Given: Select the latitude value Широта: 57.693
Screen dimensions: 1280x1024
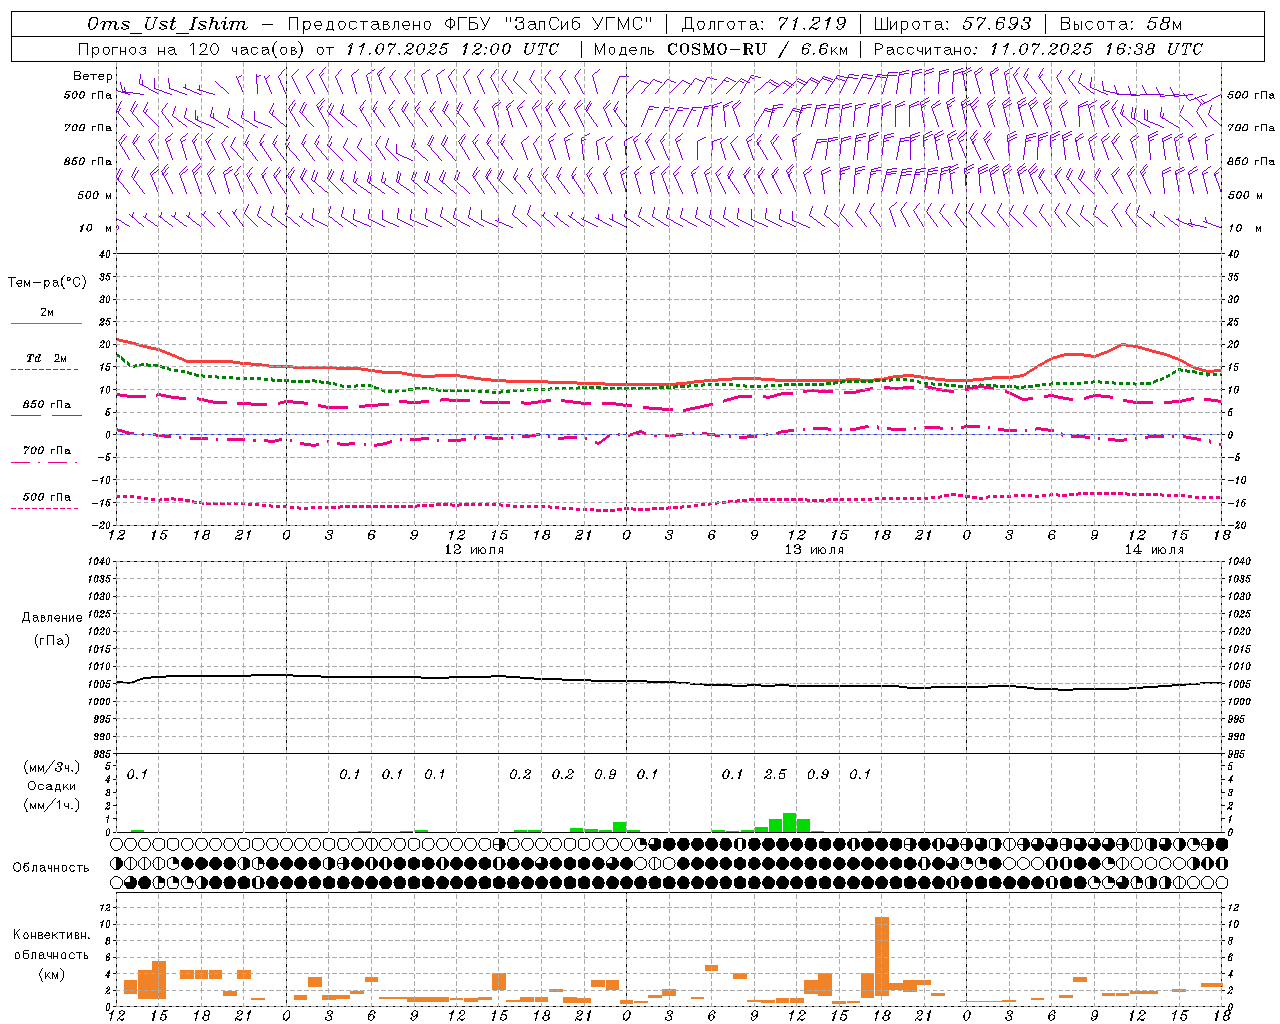Looking at the screenshot, I should 952,24.
